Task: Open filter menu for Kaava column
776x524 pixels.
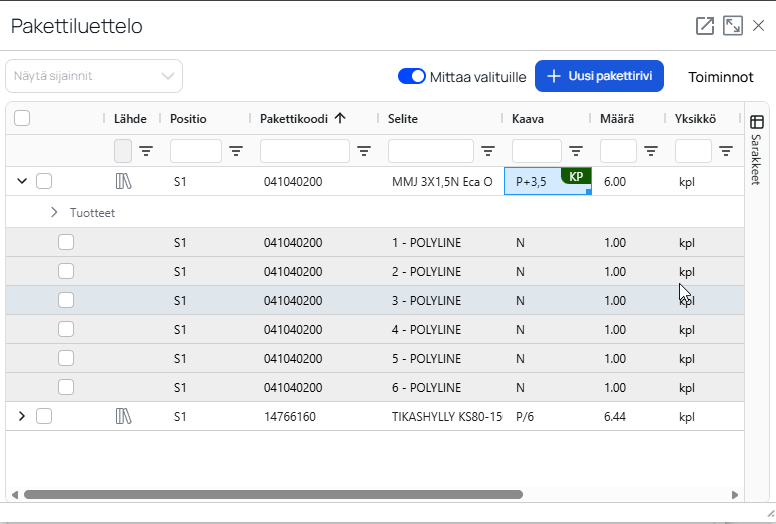Action: point(576,151)
